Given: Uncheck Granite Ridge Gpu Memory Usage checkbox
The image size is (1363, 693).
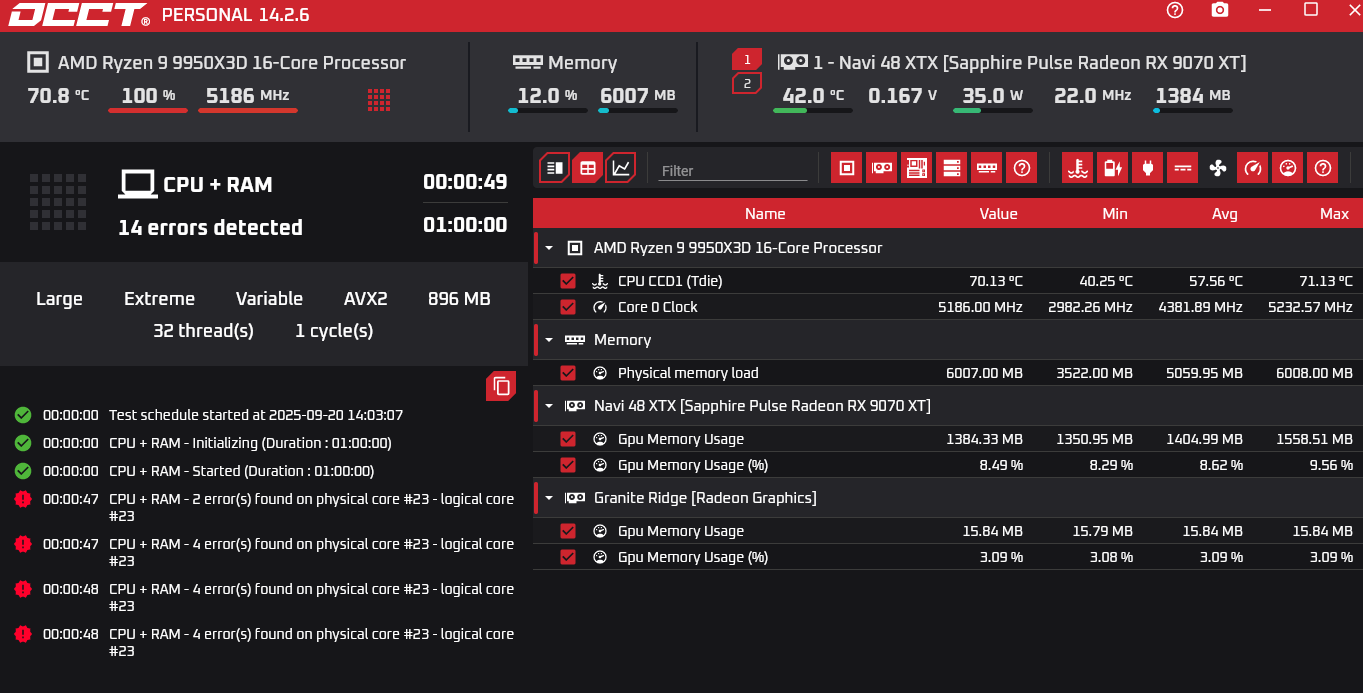Looking at the screenshot, I should click(568, 531).
